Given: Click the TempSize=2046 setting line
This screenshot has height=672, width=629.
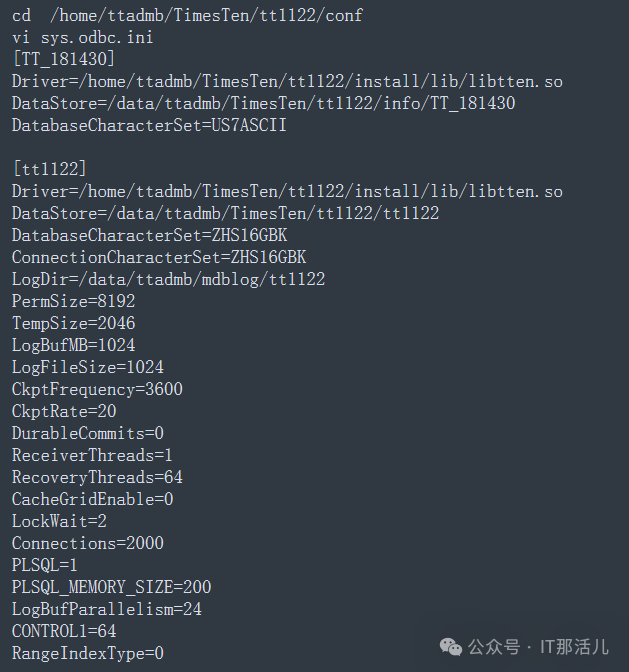Looking at the screenshot, I should (x=74, y=323).
